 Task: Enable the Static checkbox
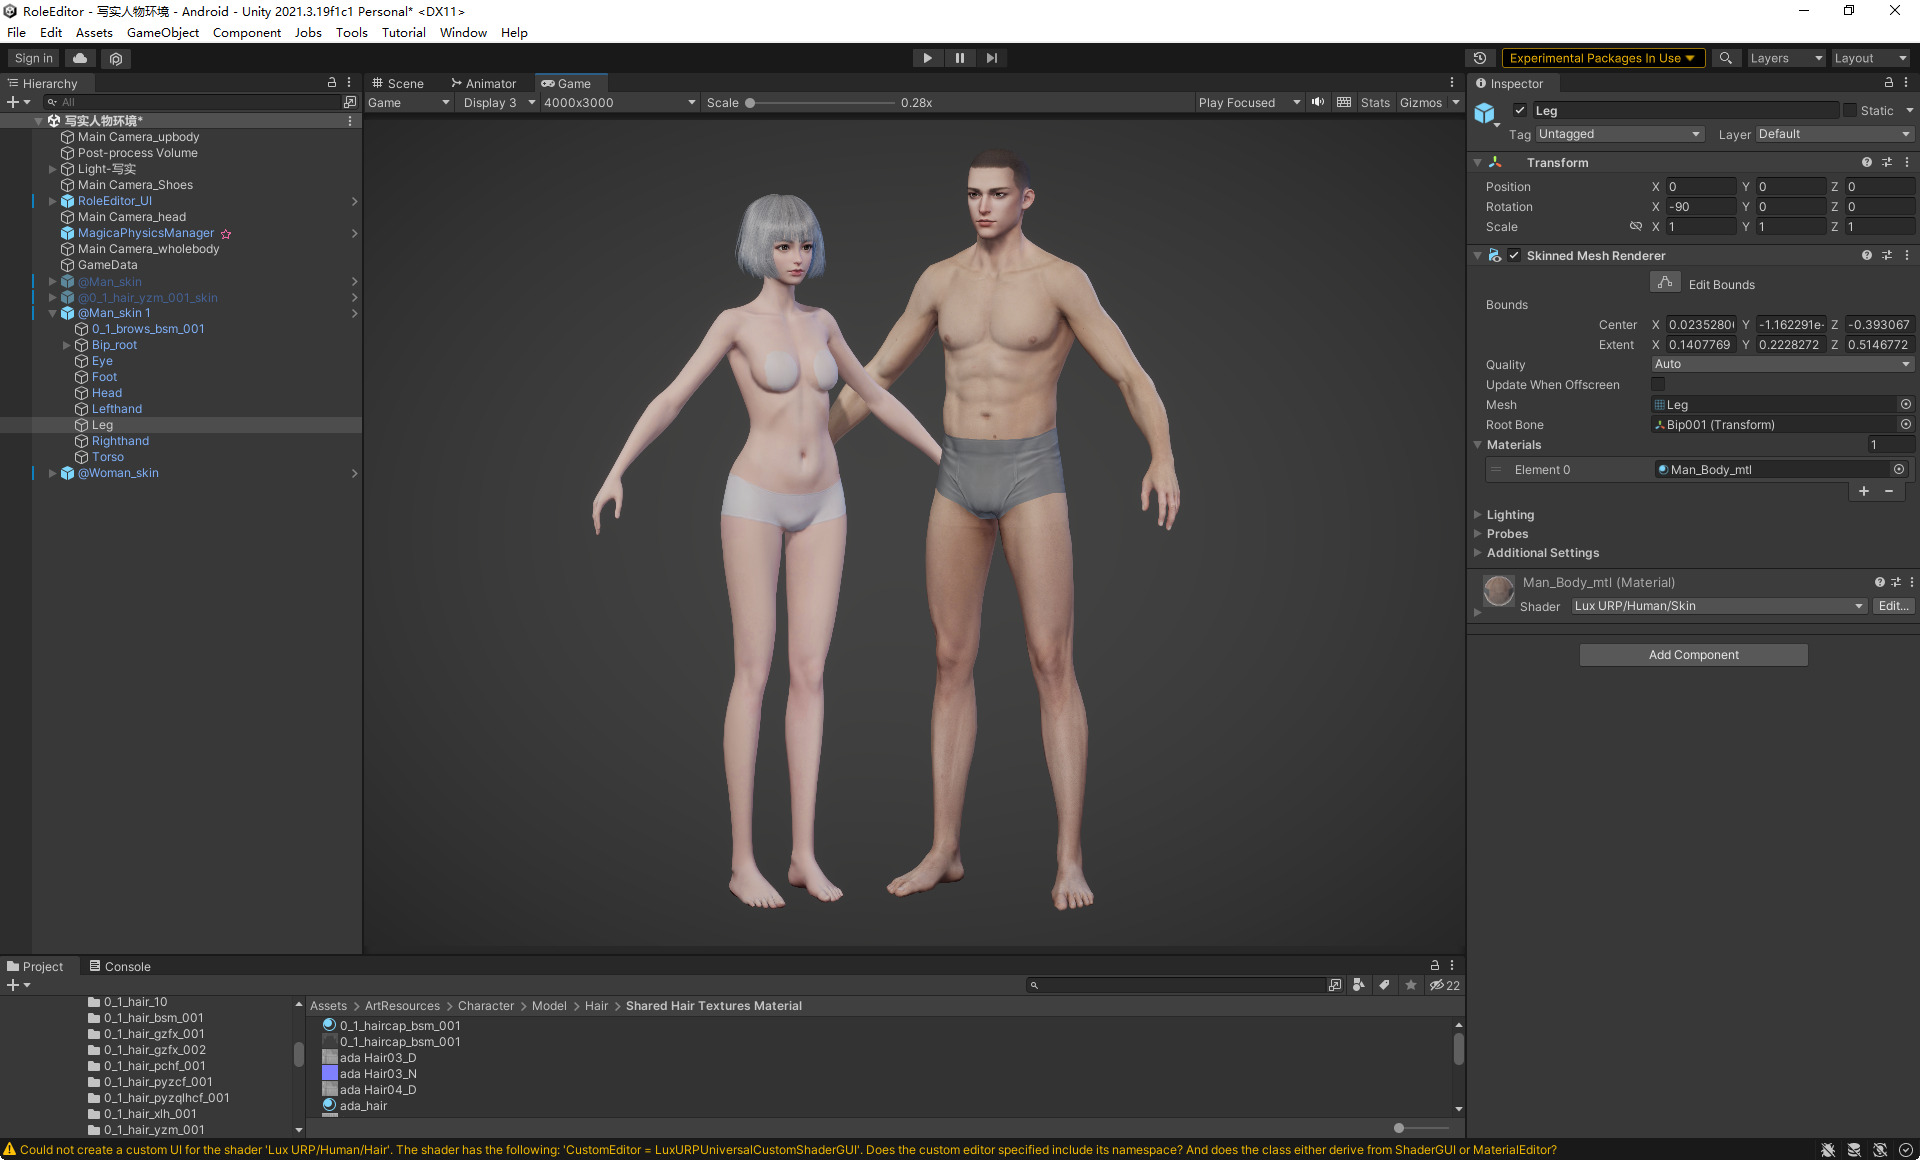click(x=1850, y=111)
